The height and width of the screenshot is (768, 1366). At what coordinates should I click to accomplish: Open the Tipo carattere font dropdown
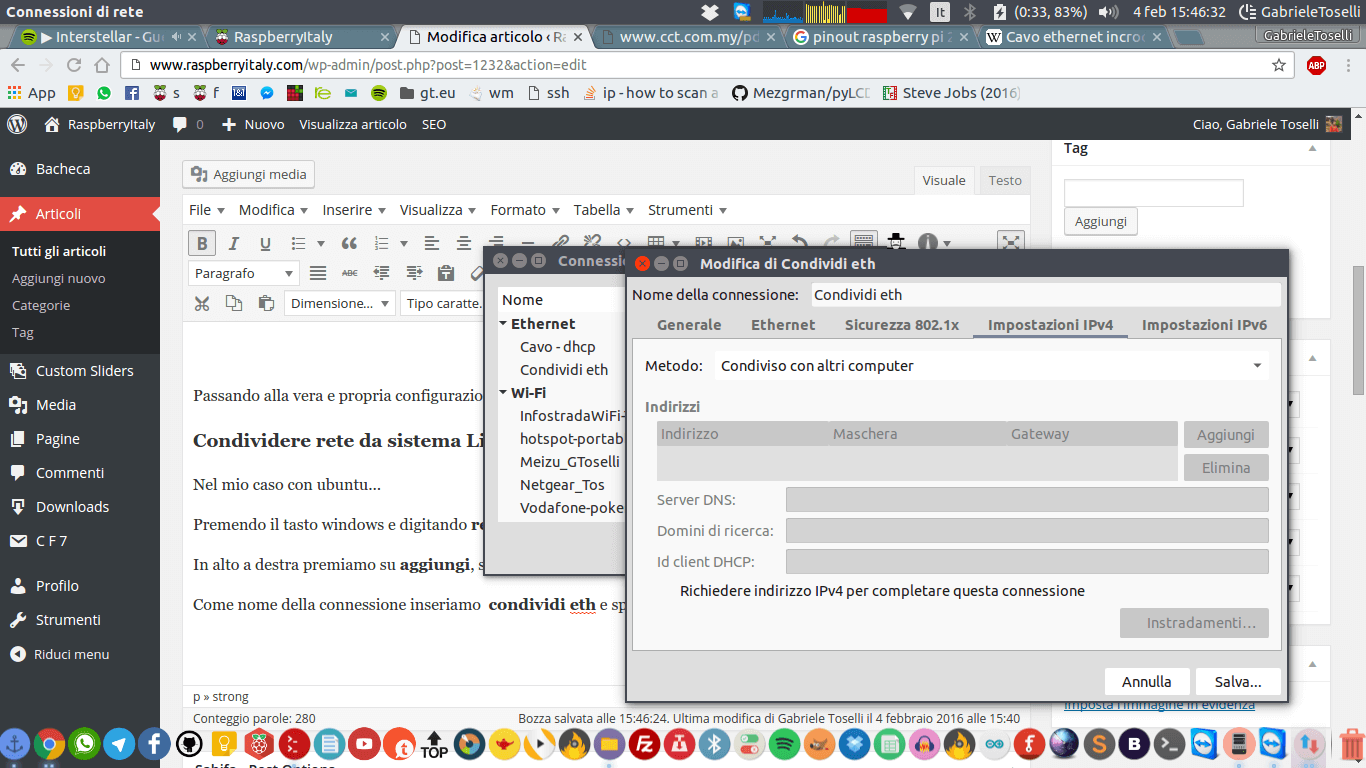[x=442, y=303]
